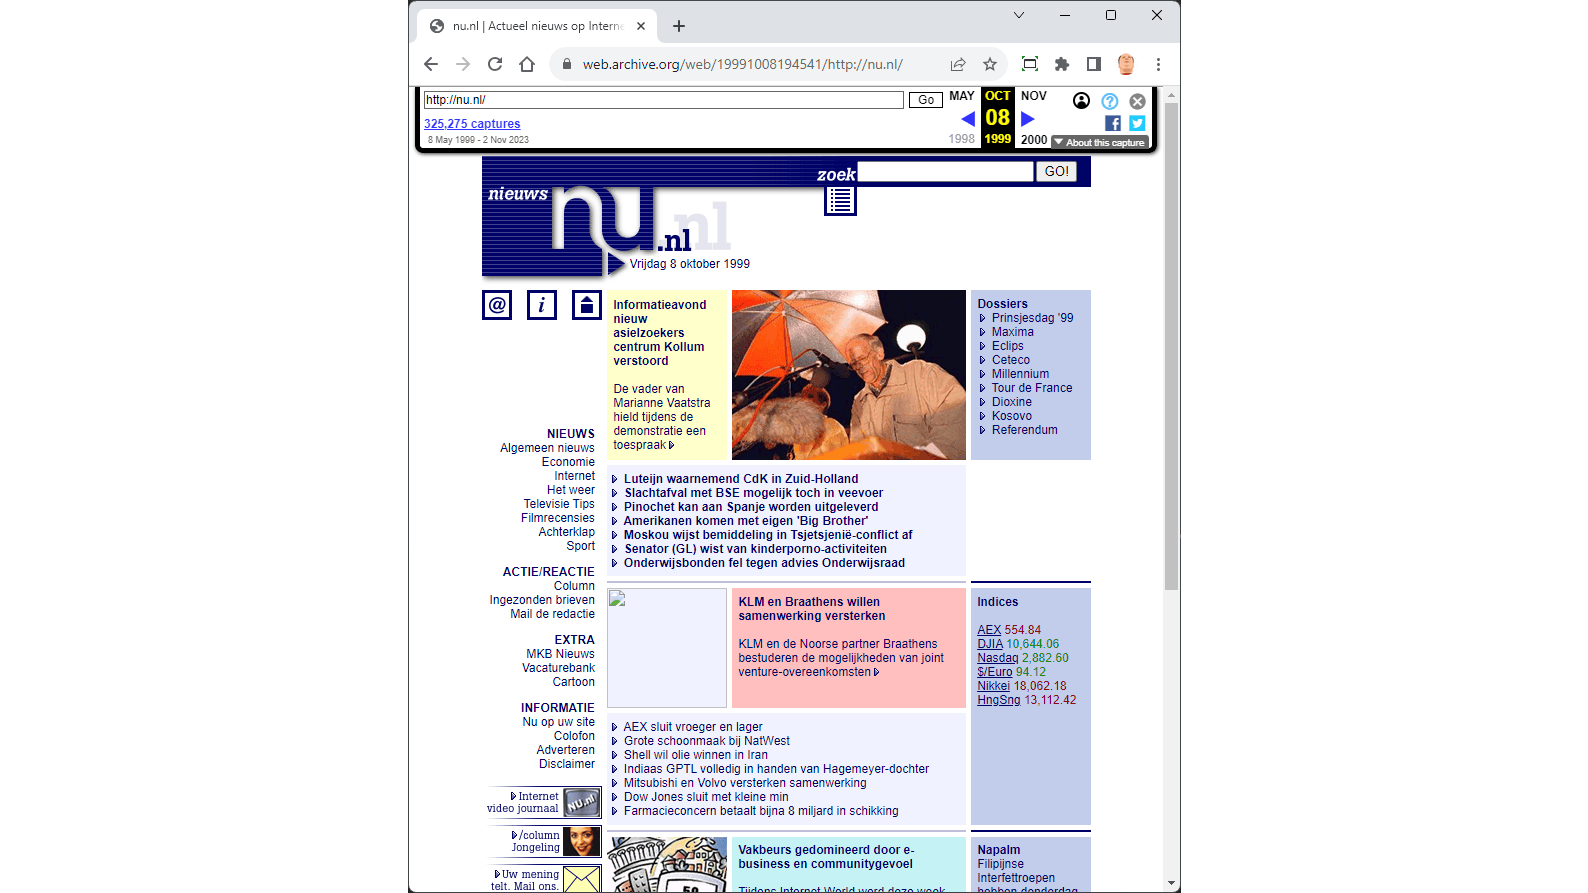1588x893 pixels.
Task: Click the GO! search button
Action: coord(1057,172)
